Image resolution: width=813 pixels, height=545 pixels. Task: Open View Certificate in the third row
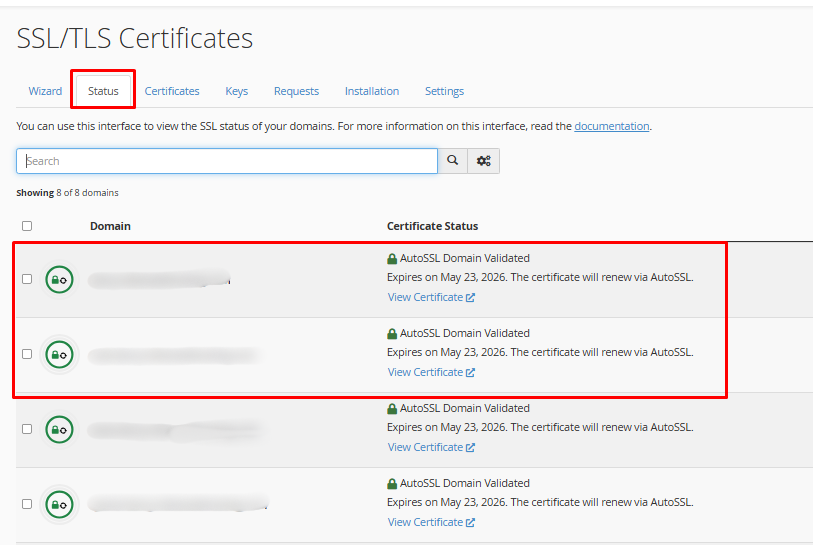[431, 447]
